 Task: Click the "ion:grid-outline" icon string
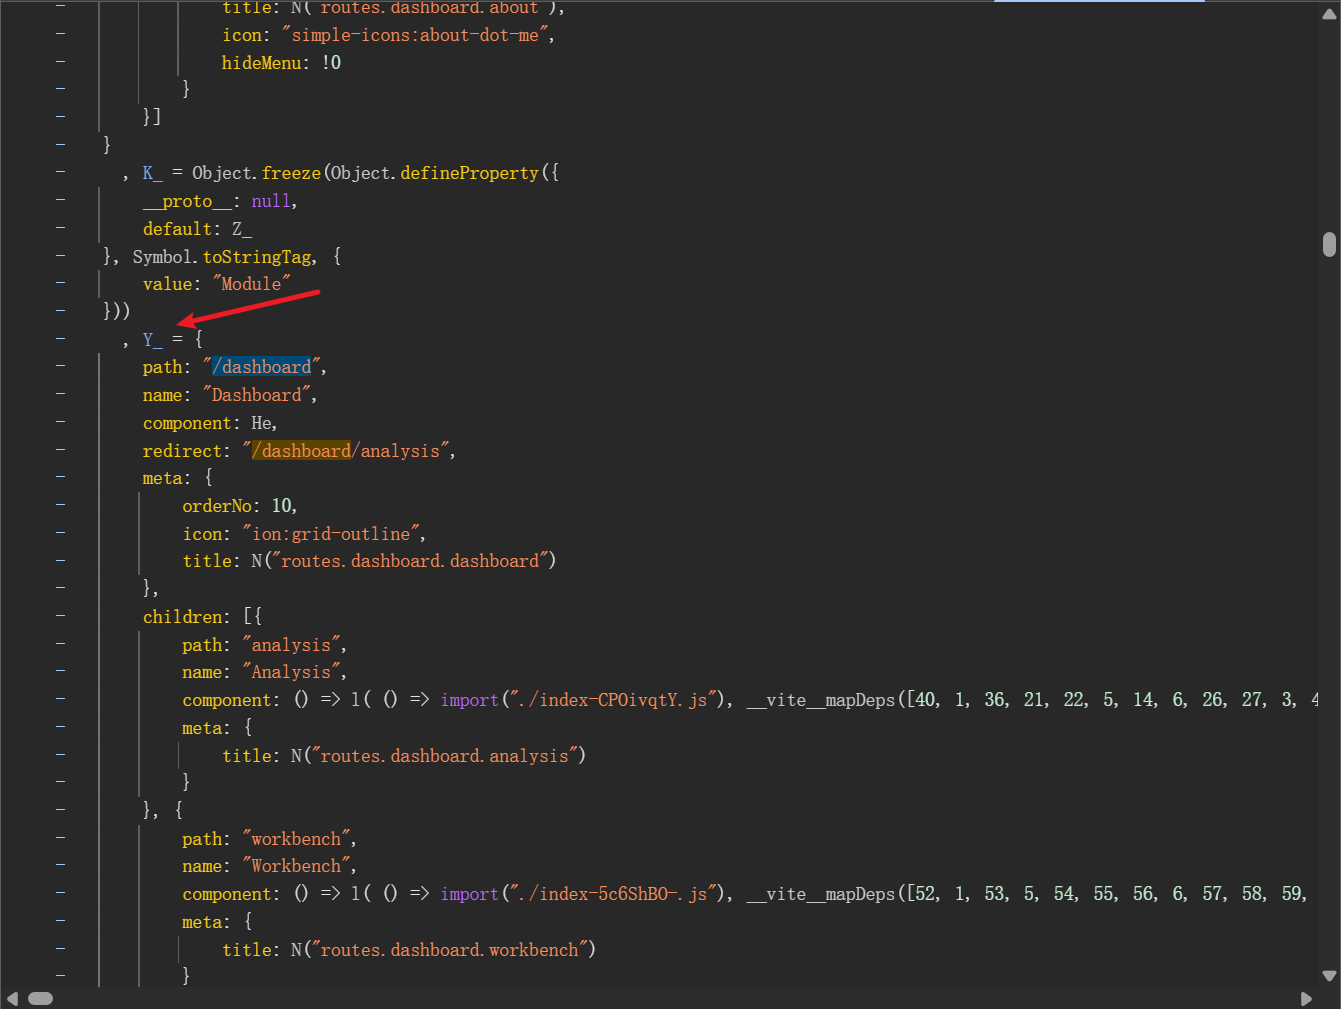[x=332, y=534]
